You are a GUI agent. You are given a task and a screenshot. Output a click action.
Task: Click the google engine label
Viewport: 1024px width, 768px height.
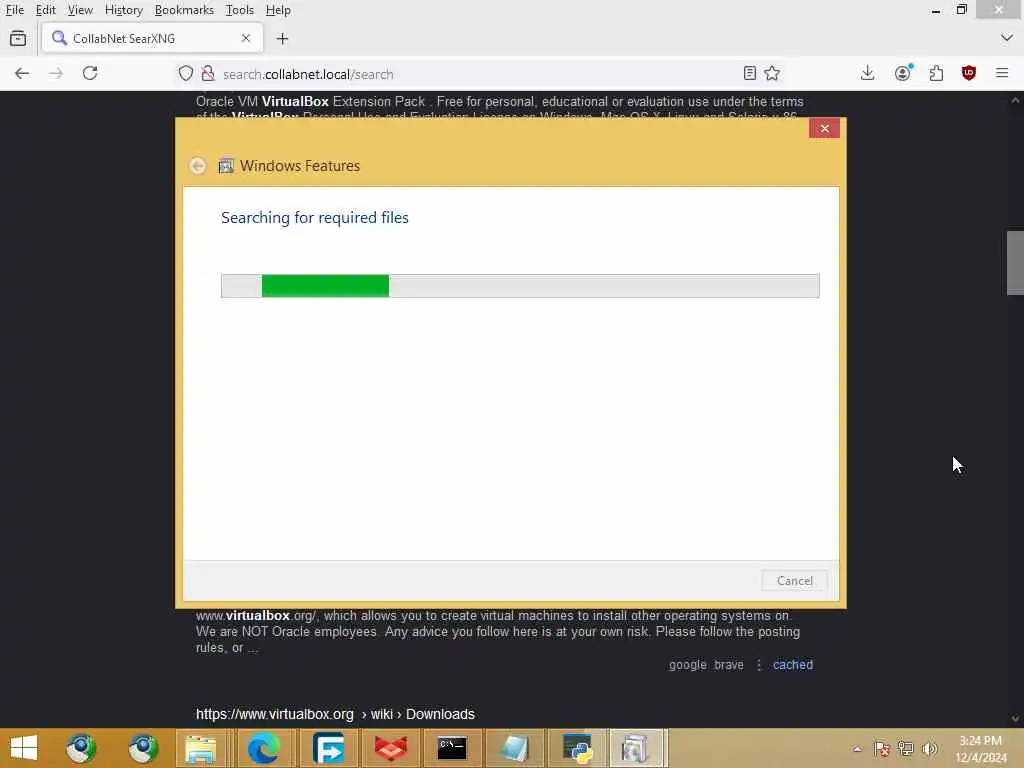[688, 665]
